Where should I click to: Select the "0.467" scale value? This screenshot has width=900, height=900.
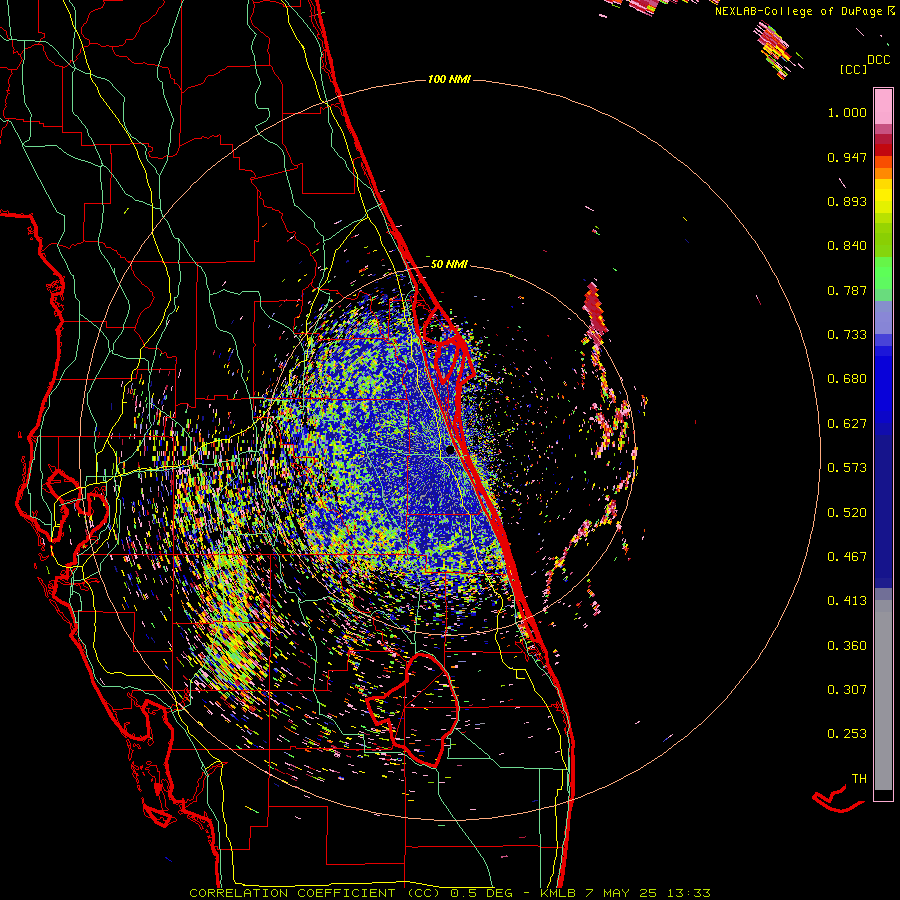[x=847, y=557]
